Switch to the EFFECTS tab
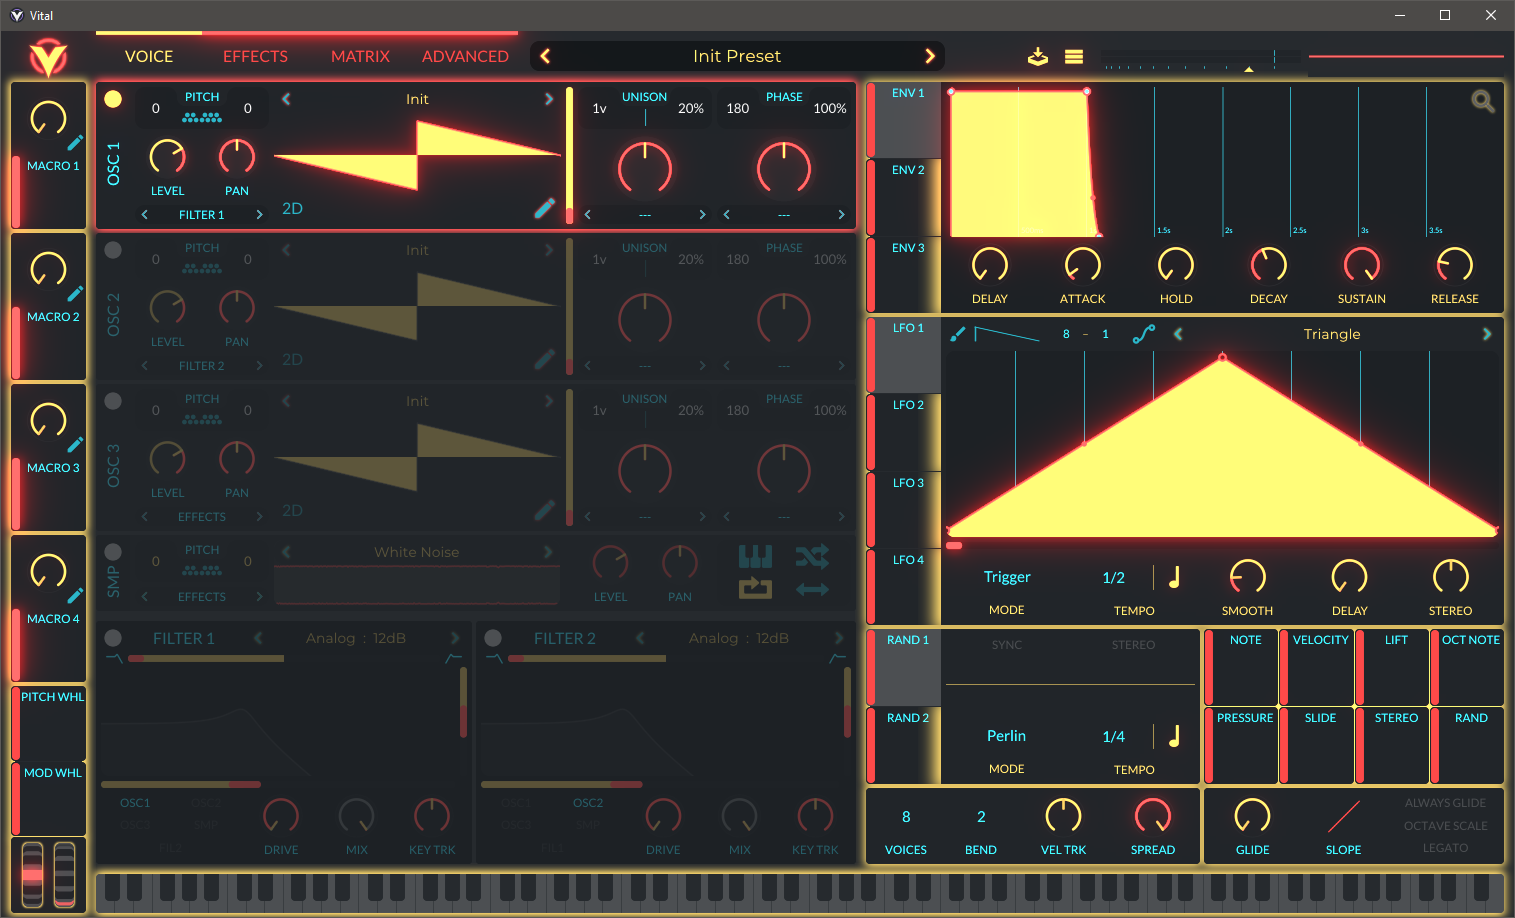The height and width of the screenshot is (918, 1515). tap(255, 57)
